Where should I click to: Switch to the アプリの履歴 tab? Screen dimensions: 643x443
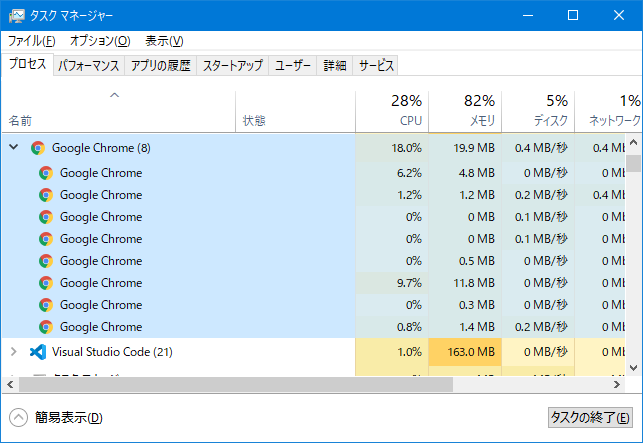point(160,66)
